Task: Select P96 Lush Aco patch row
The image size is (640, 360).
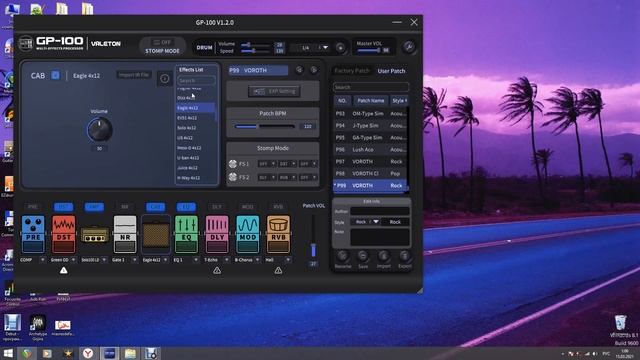Action: tap(370, 150)
